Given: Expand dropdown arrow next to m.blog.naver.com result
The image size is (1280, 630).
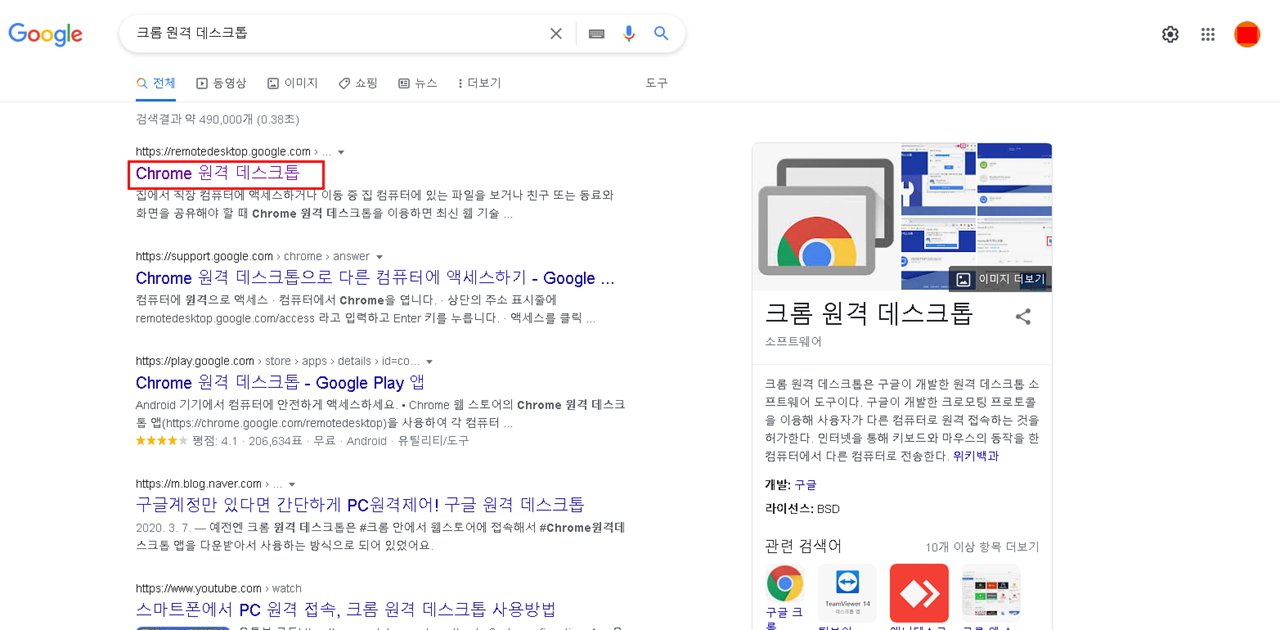Looking at the screenshot, I should [292, 485].
